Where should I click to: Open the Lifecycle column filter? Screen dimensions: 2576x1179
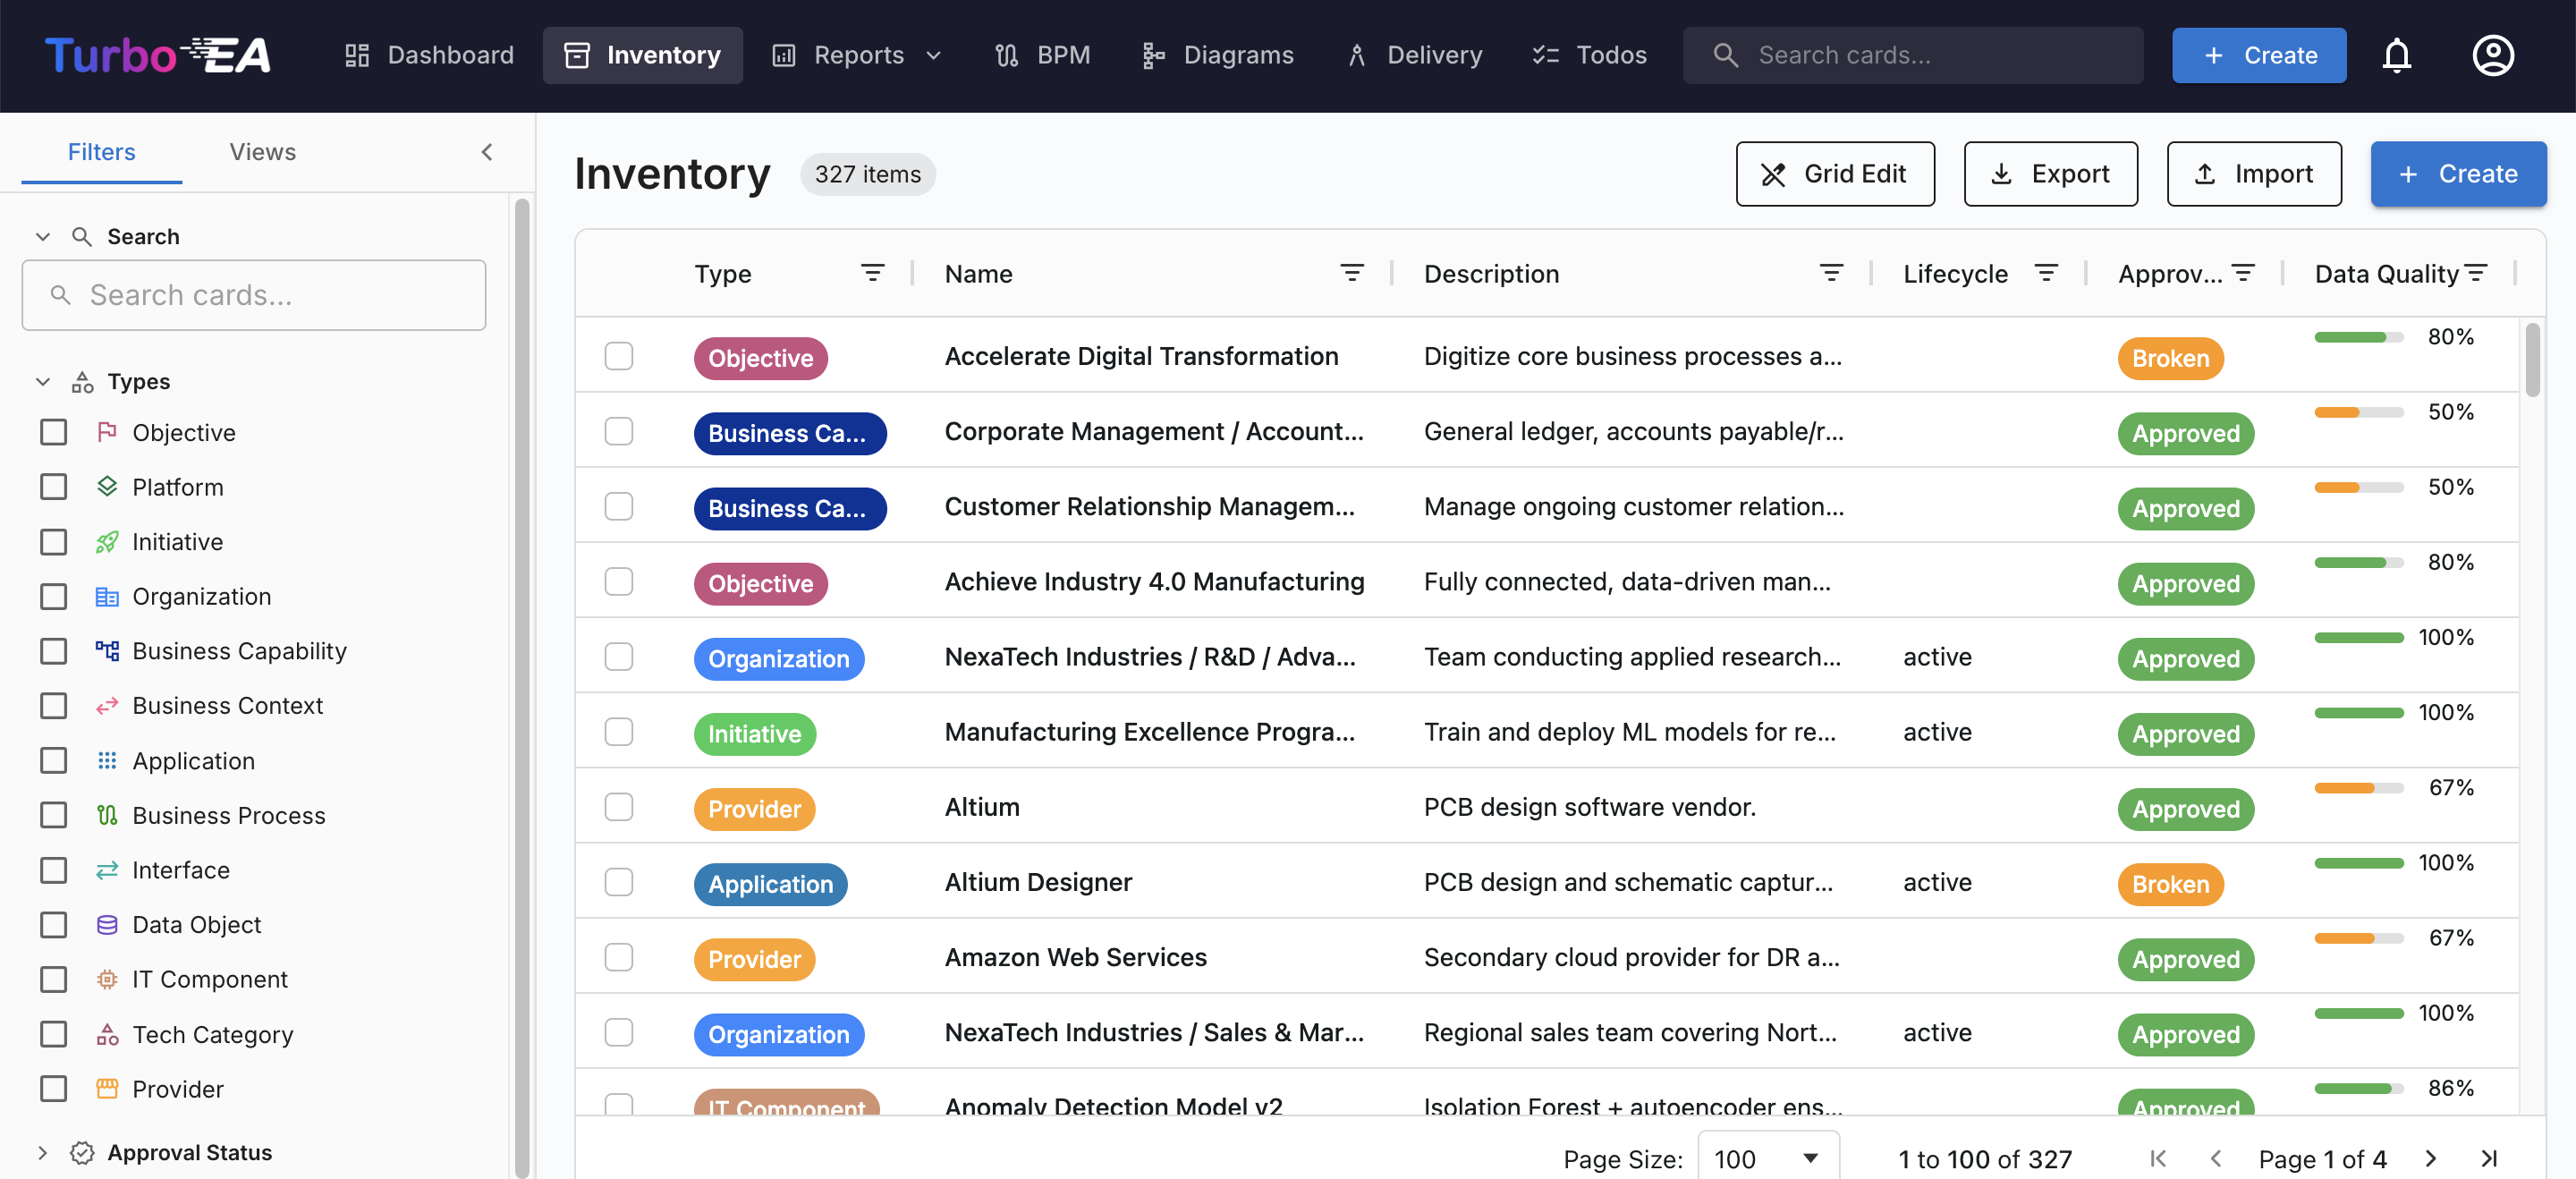pyautogui.click(x=2047, y=272)
